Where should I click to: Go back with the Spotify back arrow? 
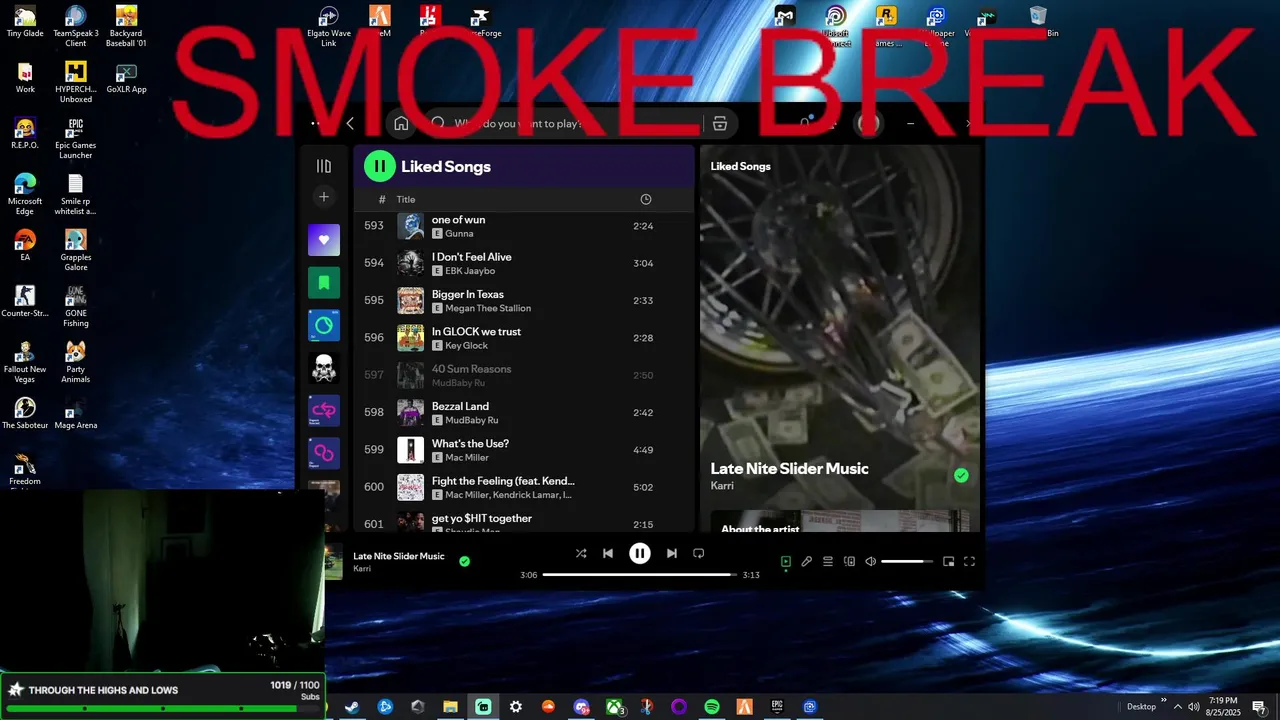350,123
